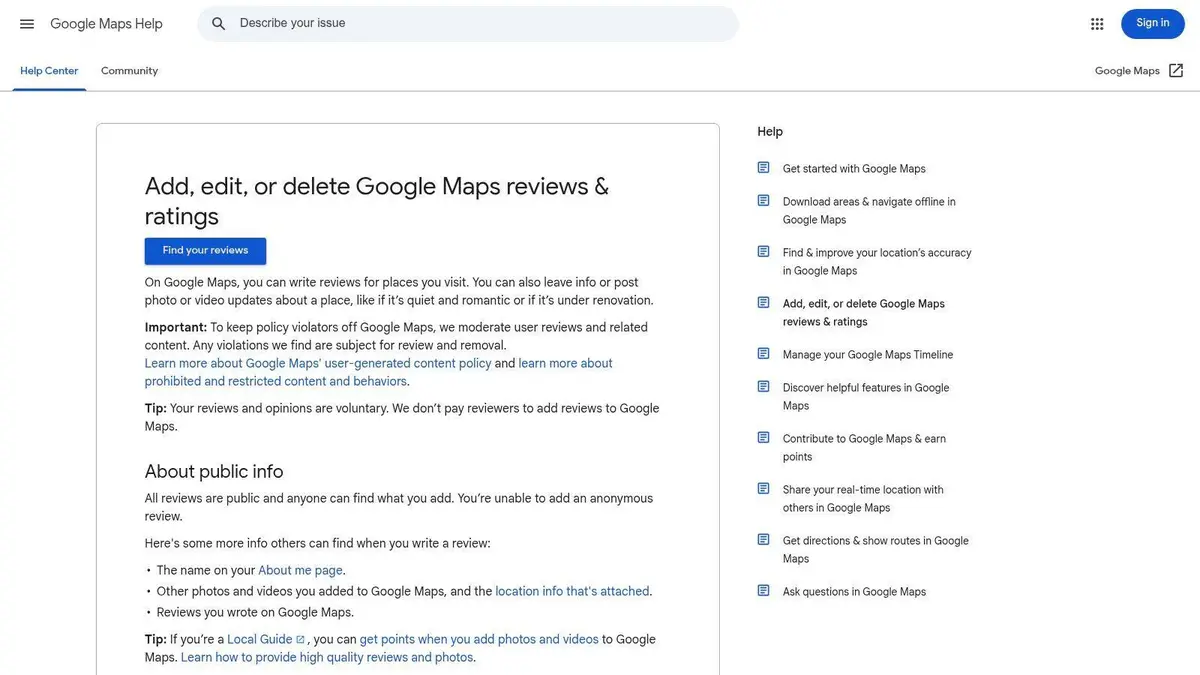Open Manage your Google Maps Timeline article
The image size is (1200, 675).
coord(868,355)
